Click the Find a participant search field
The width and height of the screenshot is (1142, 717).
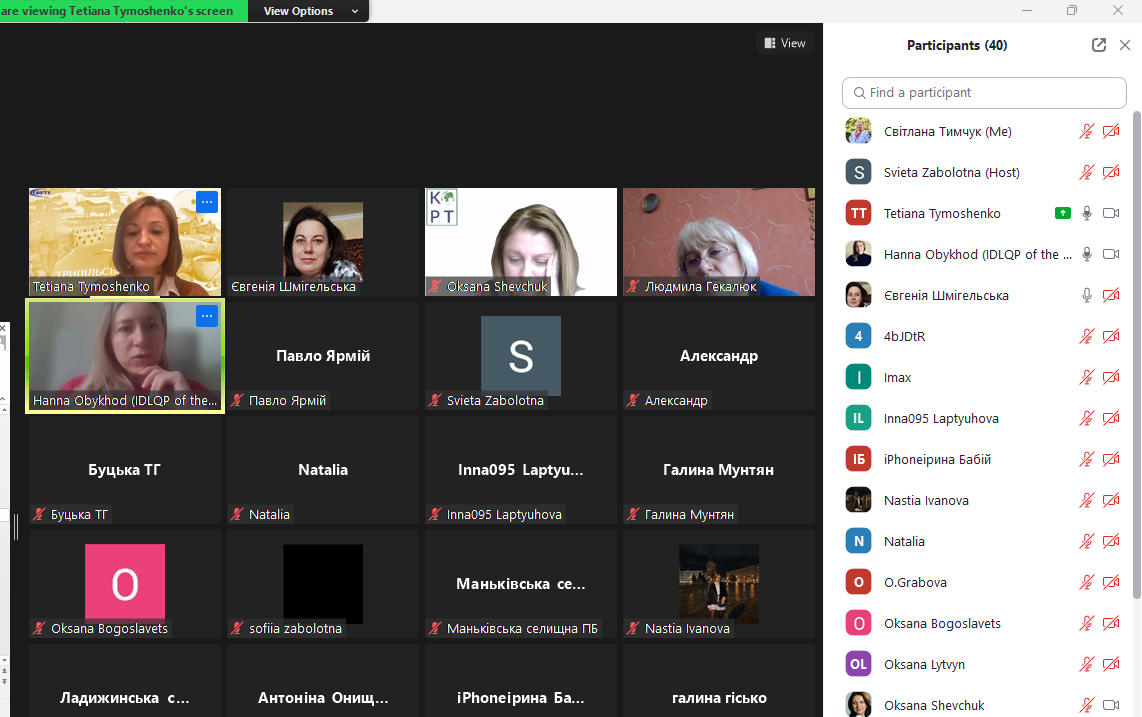point(984,93)
